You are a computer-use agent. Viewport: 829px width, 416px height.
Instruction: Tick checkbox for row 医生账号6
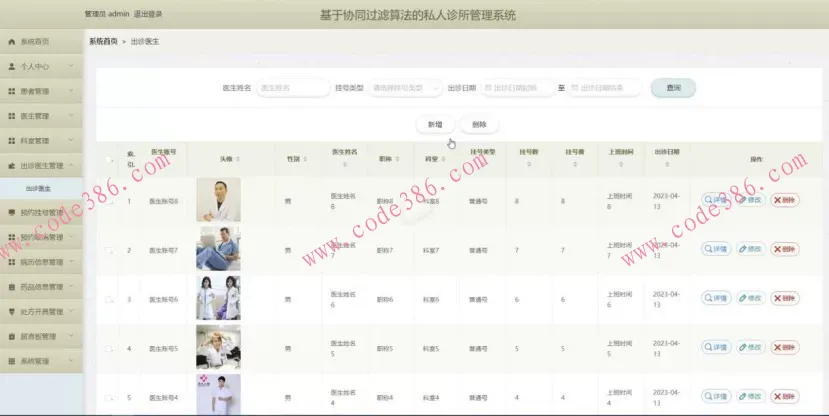tap(109, 300)
